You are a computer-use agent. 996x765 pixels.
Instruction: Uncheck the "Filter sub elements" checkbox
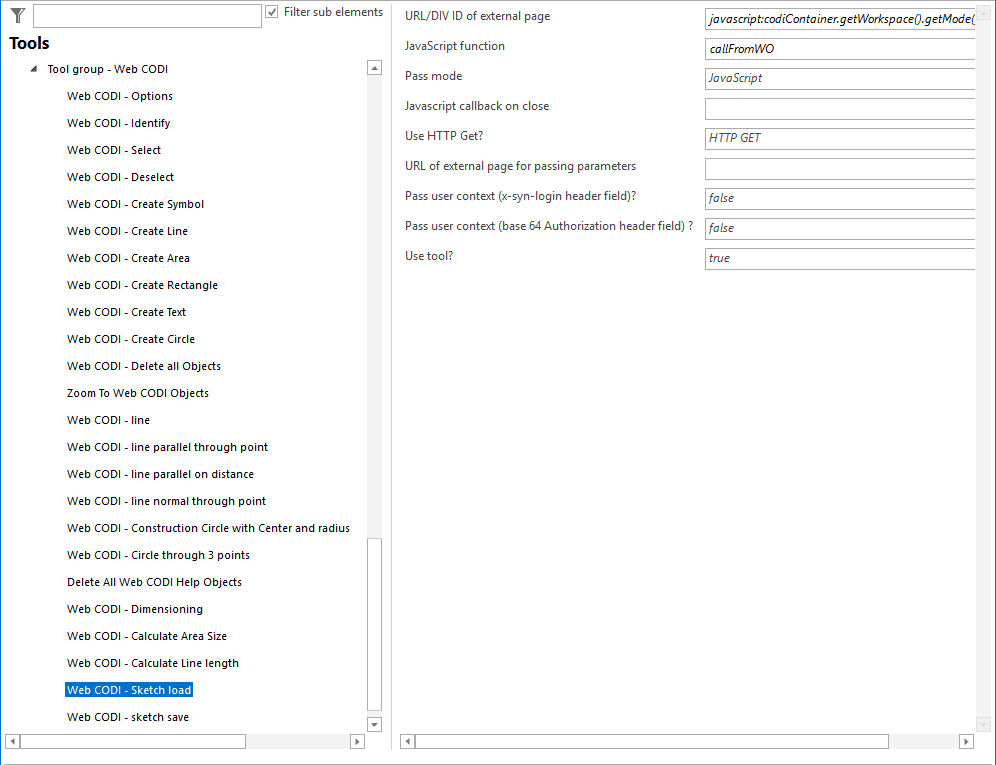[270, 12]
